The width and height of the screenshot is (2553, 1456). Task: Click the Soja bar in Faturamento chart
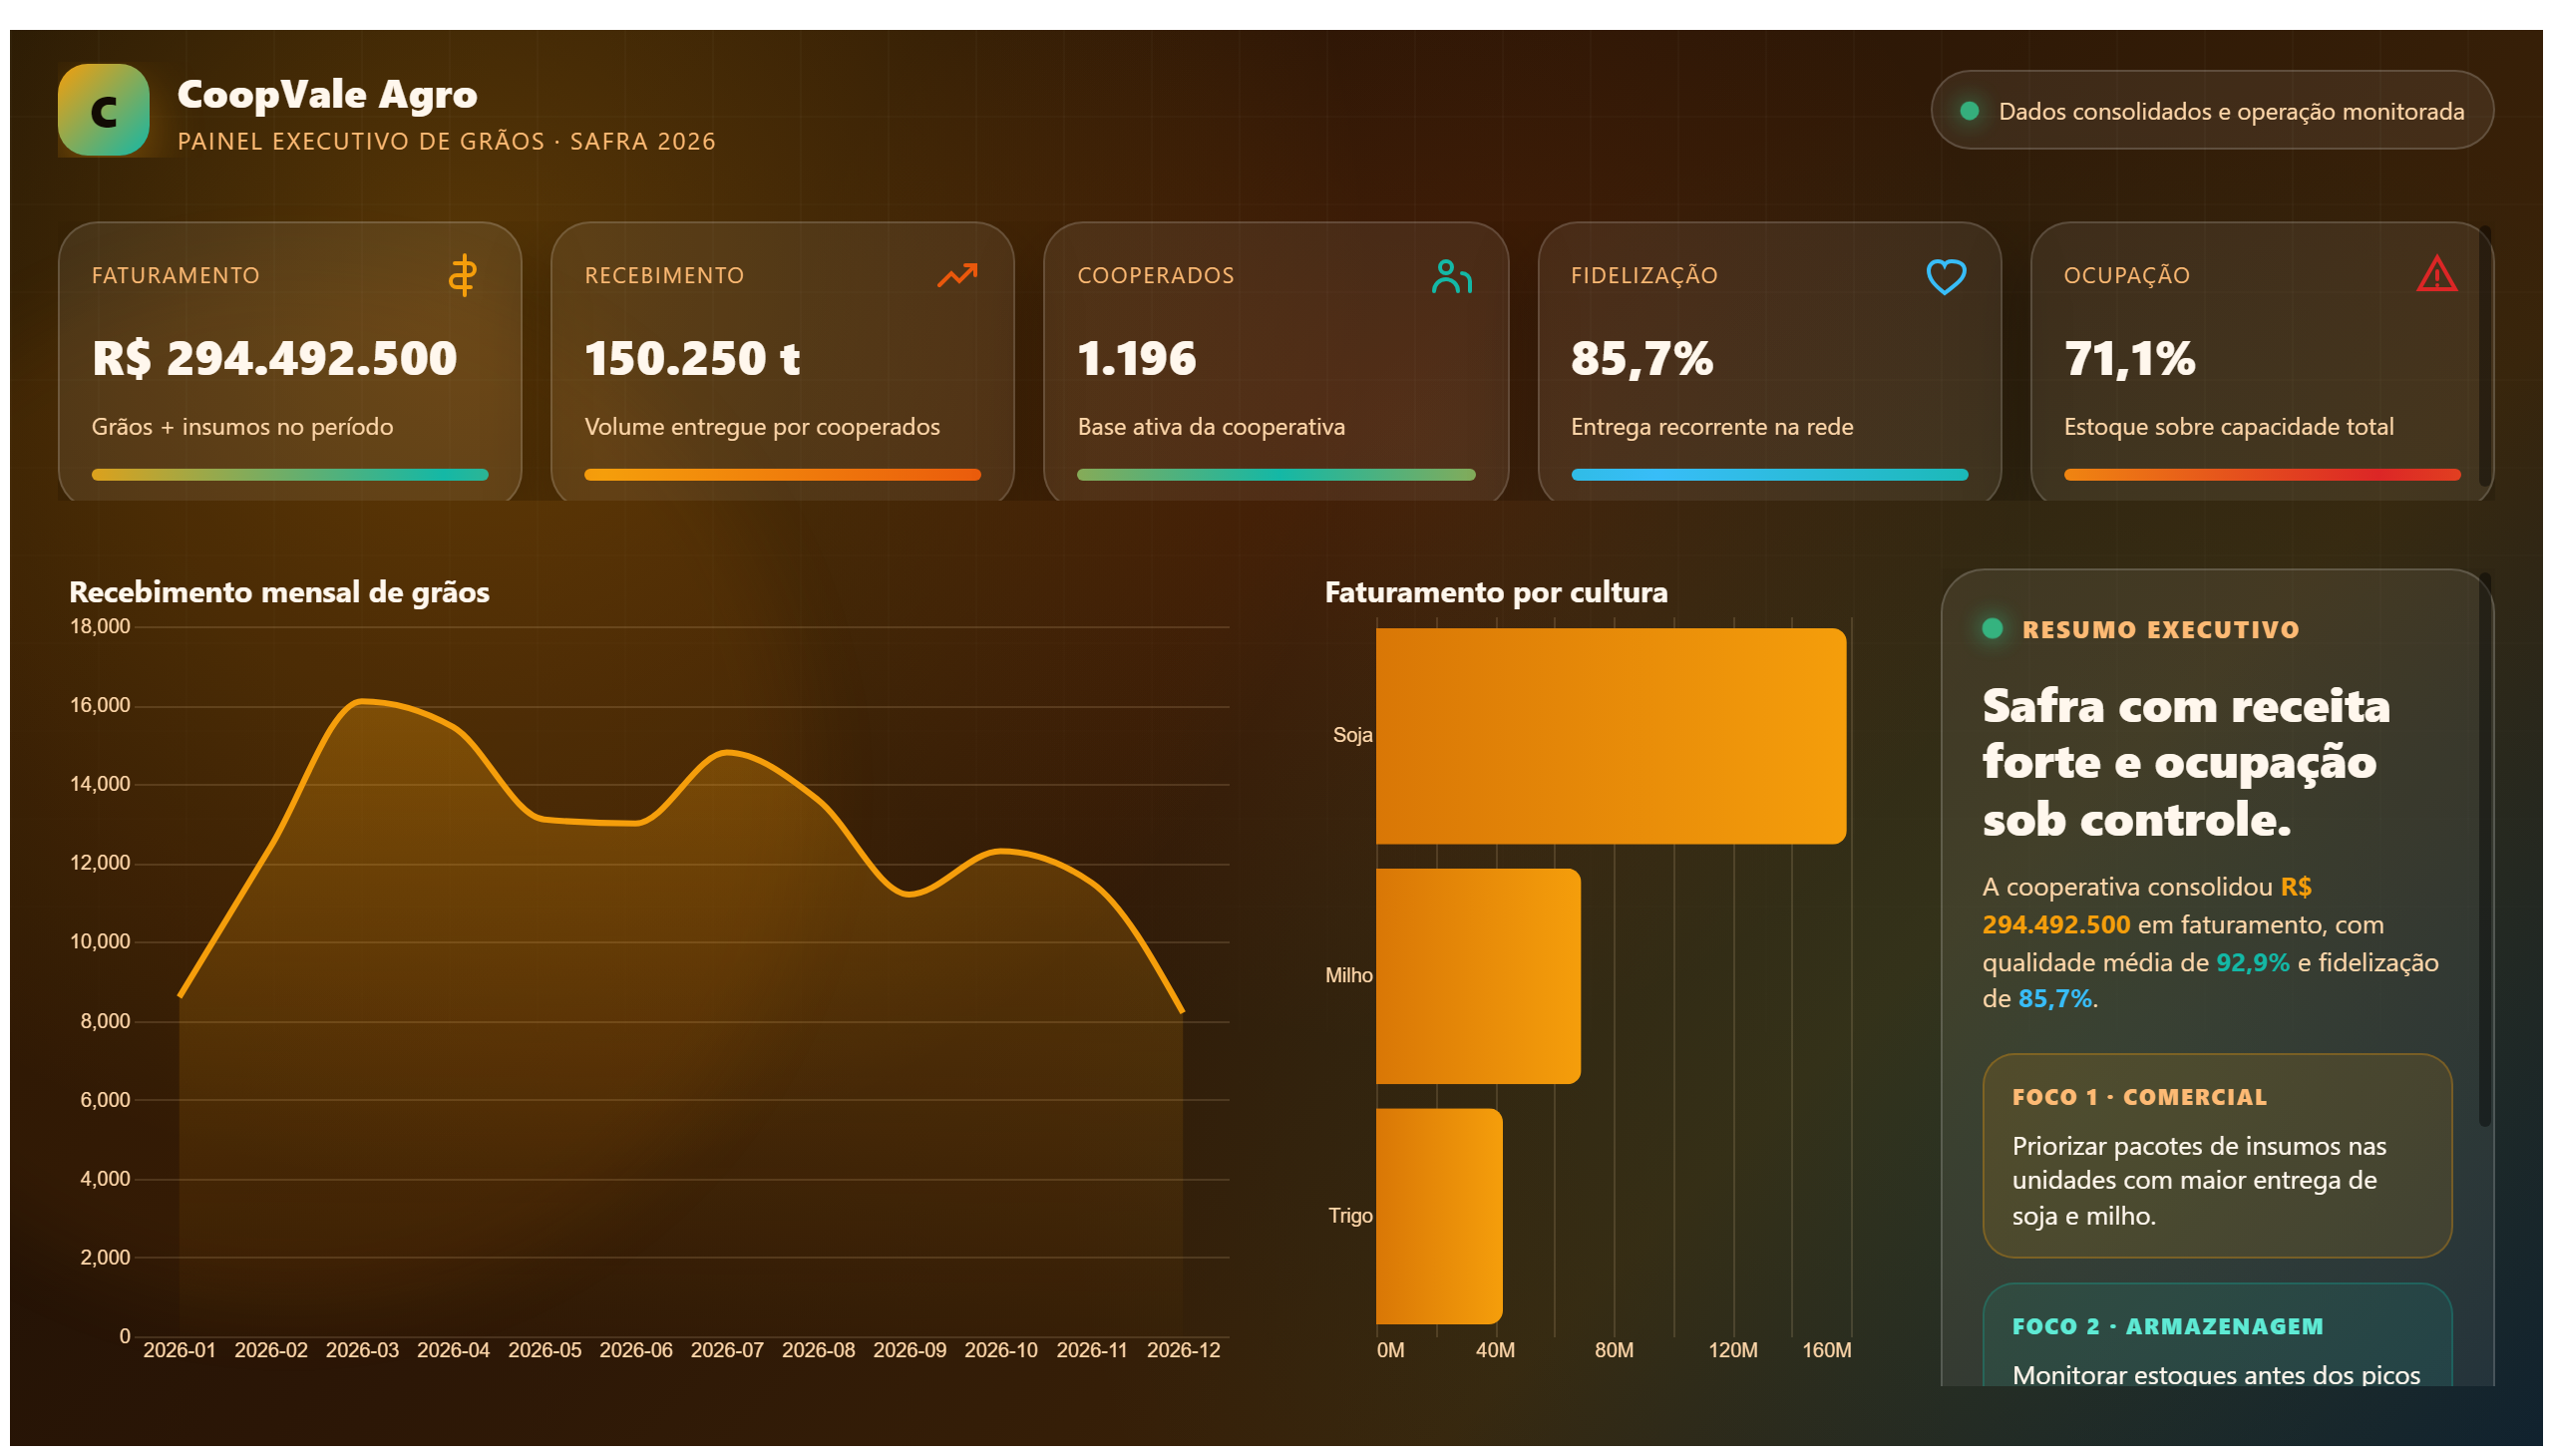pos(1611,736)
